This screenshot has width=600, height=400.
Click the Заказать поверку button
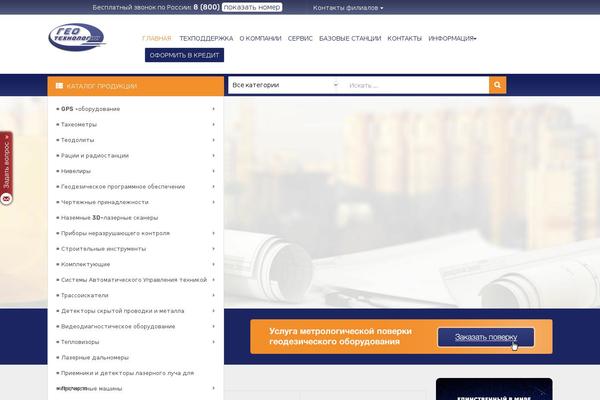[486, 337]
